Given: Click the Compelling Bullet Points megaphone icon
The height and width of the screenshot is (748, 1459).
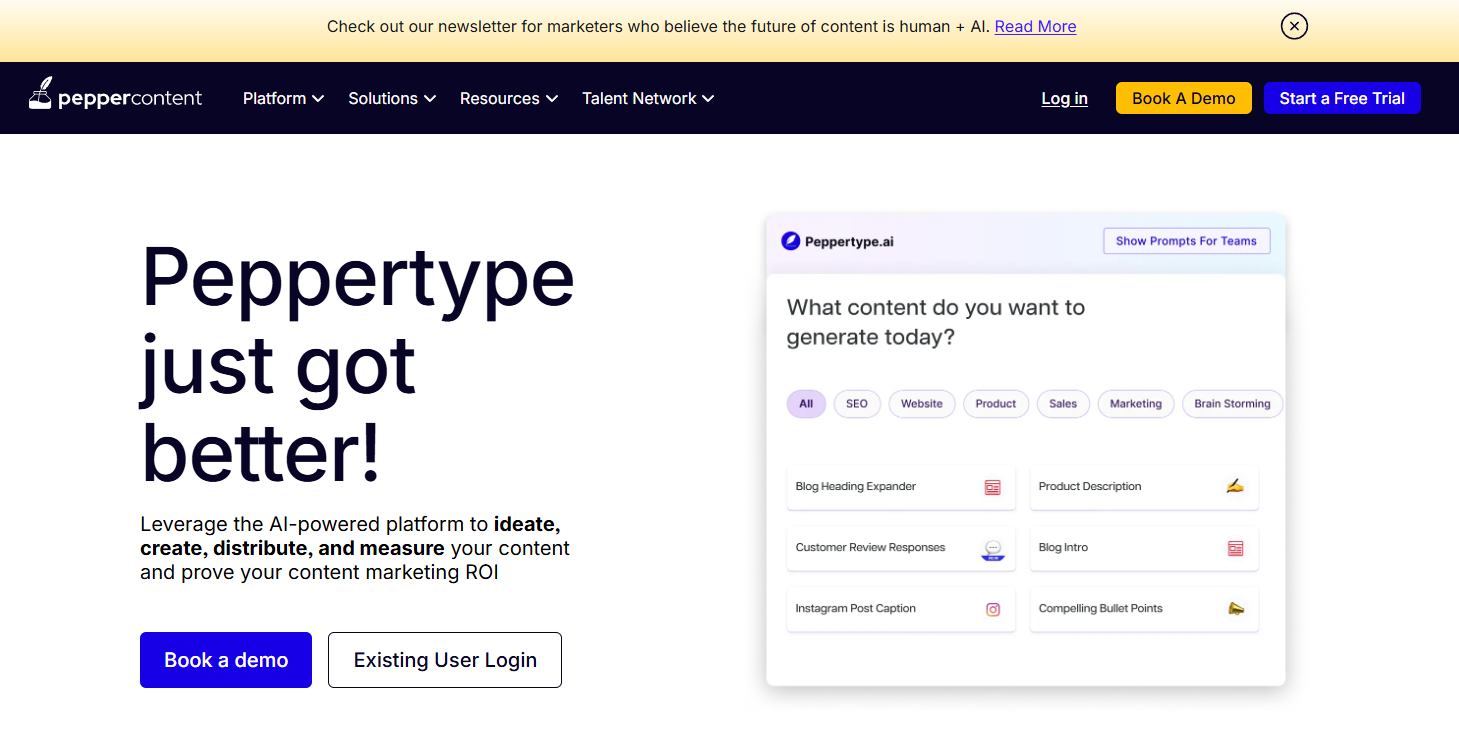Looking at the screenshot, I should (1236, 608).
